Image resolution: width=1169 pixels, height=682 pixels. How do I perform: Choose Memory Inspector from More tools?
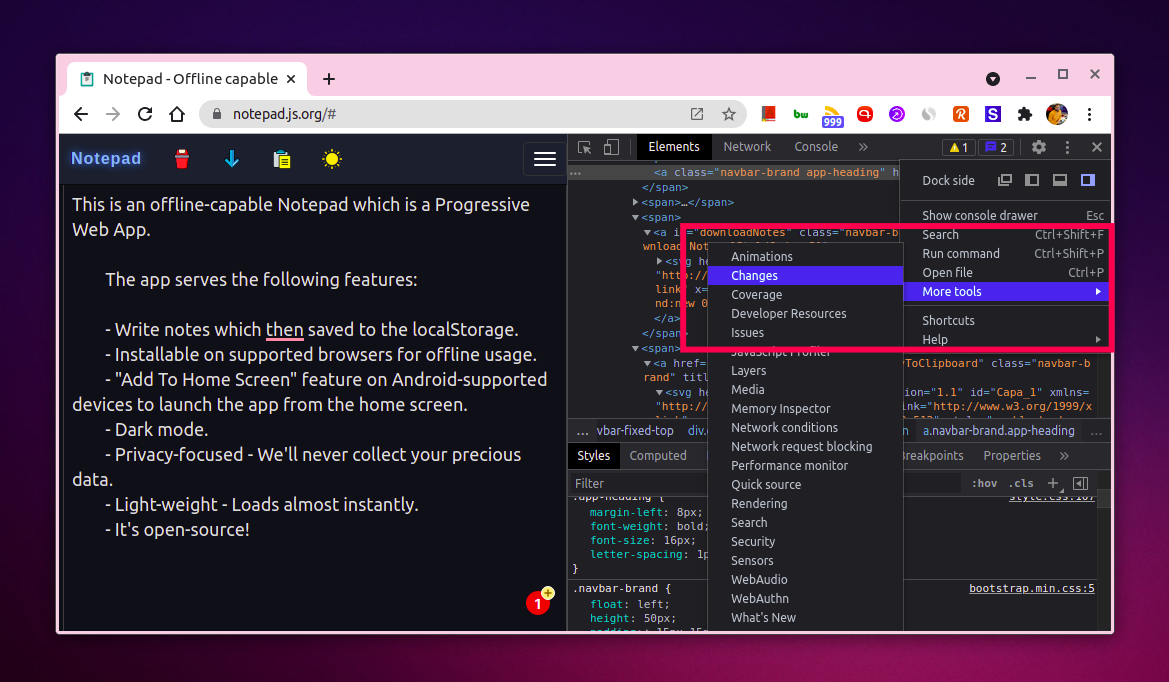(805, 408)
